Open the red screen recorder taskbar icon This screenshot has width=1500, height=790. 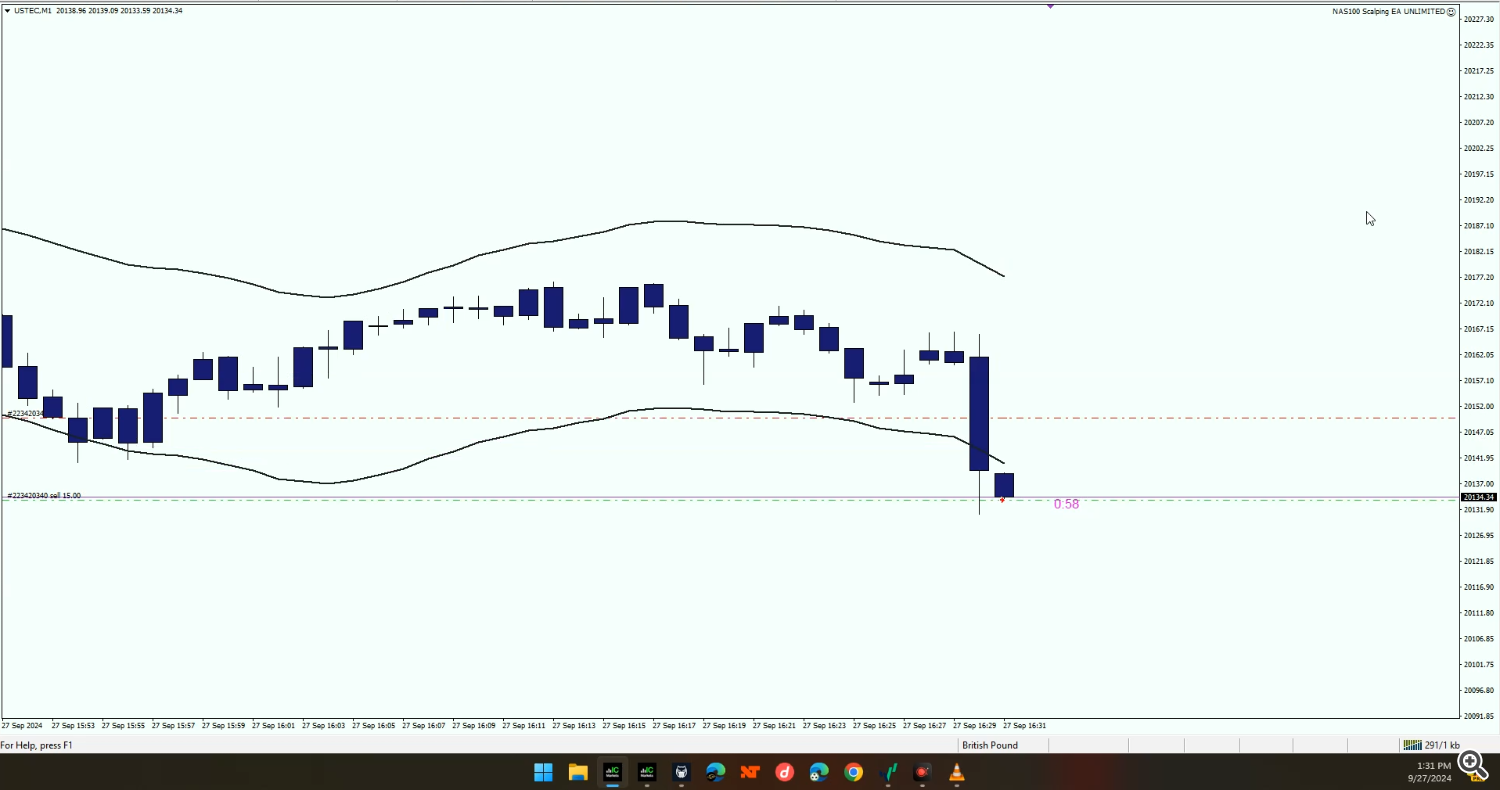[922, 772]
